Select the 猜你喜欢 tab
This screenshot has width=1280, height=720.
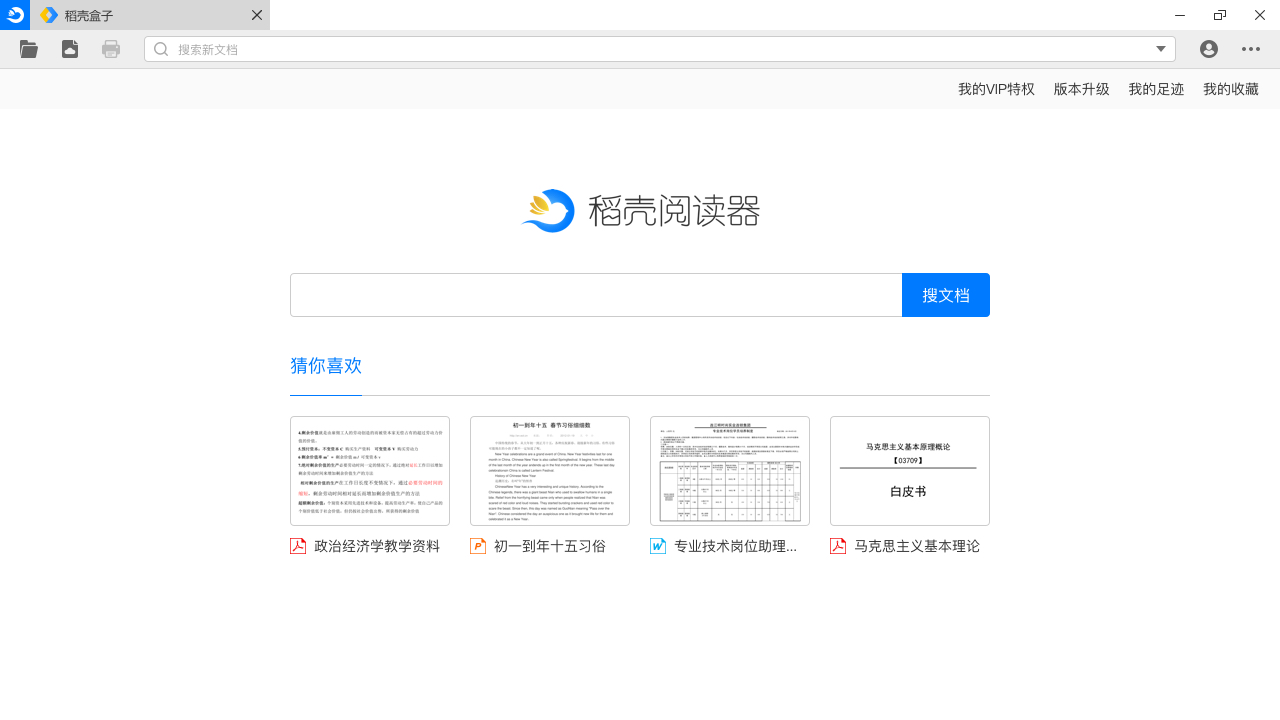point(326,366)
